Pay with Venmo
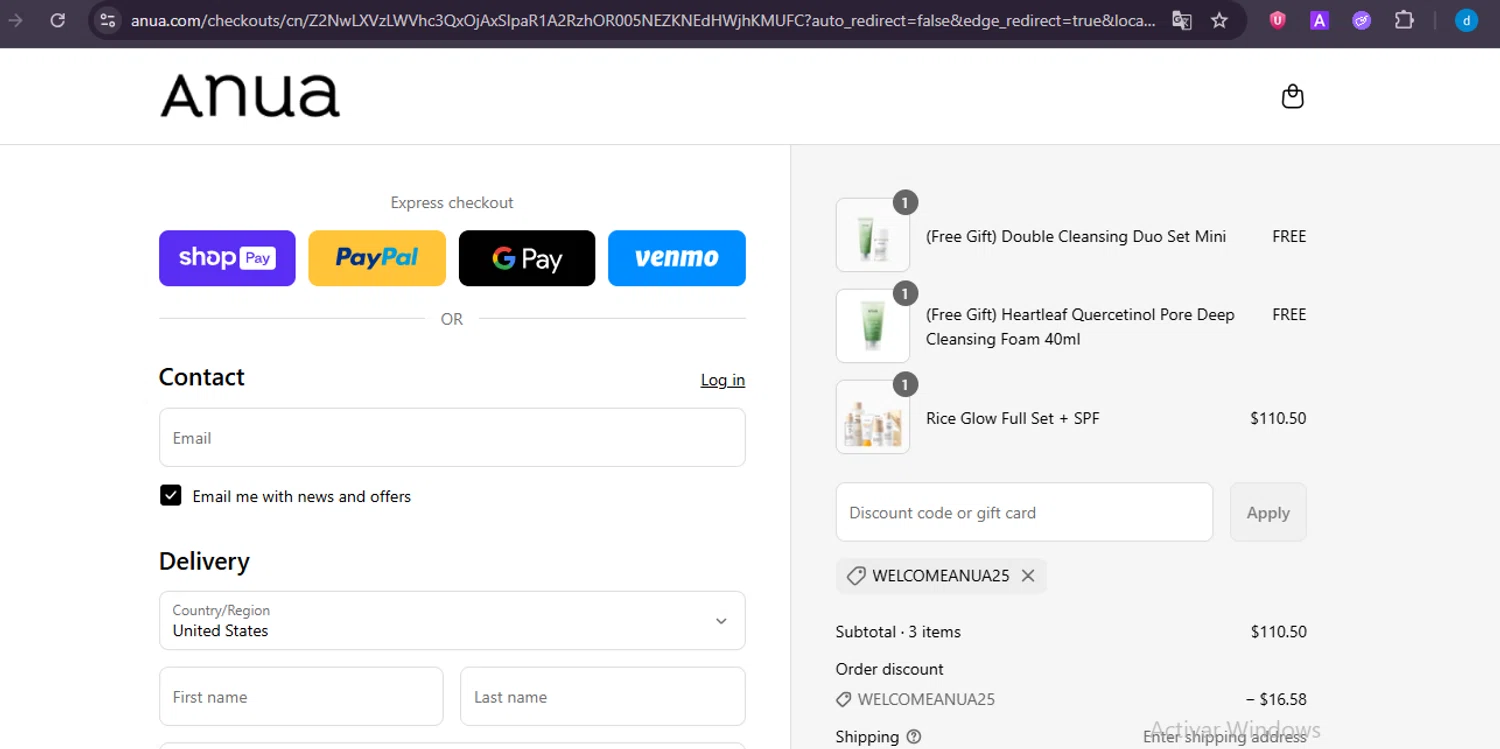 click(677, 258)
